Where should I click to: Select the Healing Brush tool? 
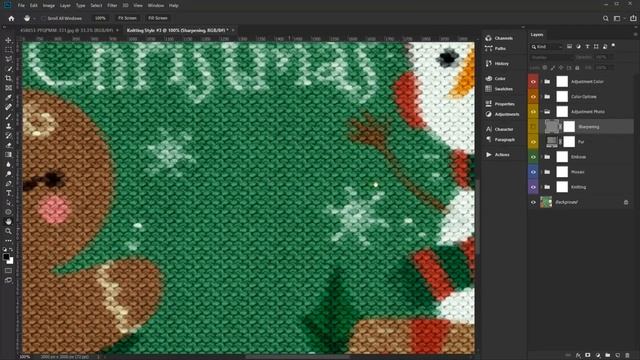(x=8, y=107)
